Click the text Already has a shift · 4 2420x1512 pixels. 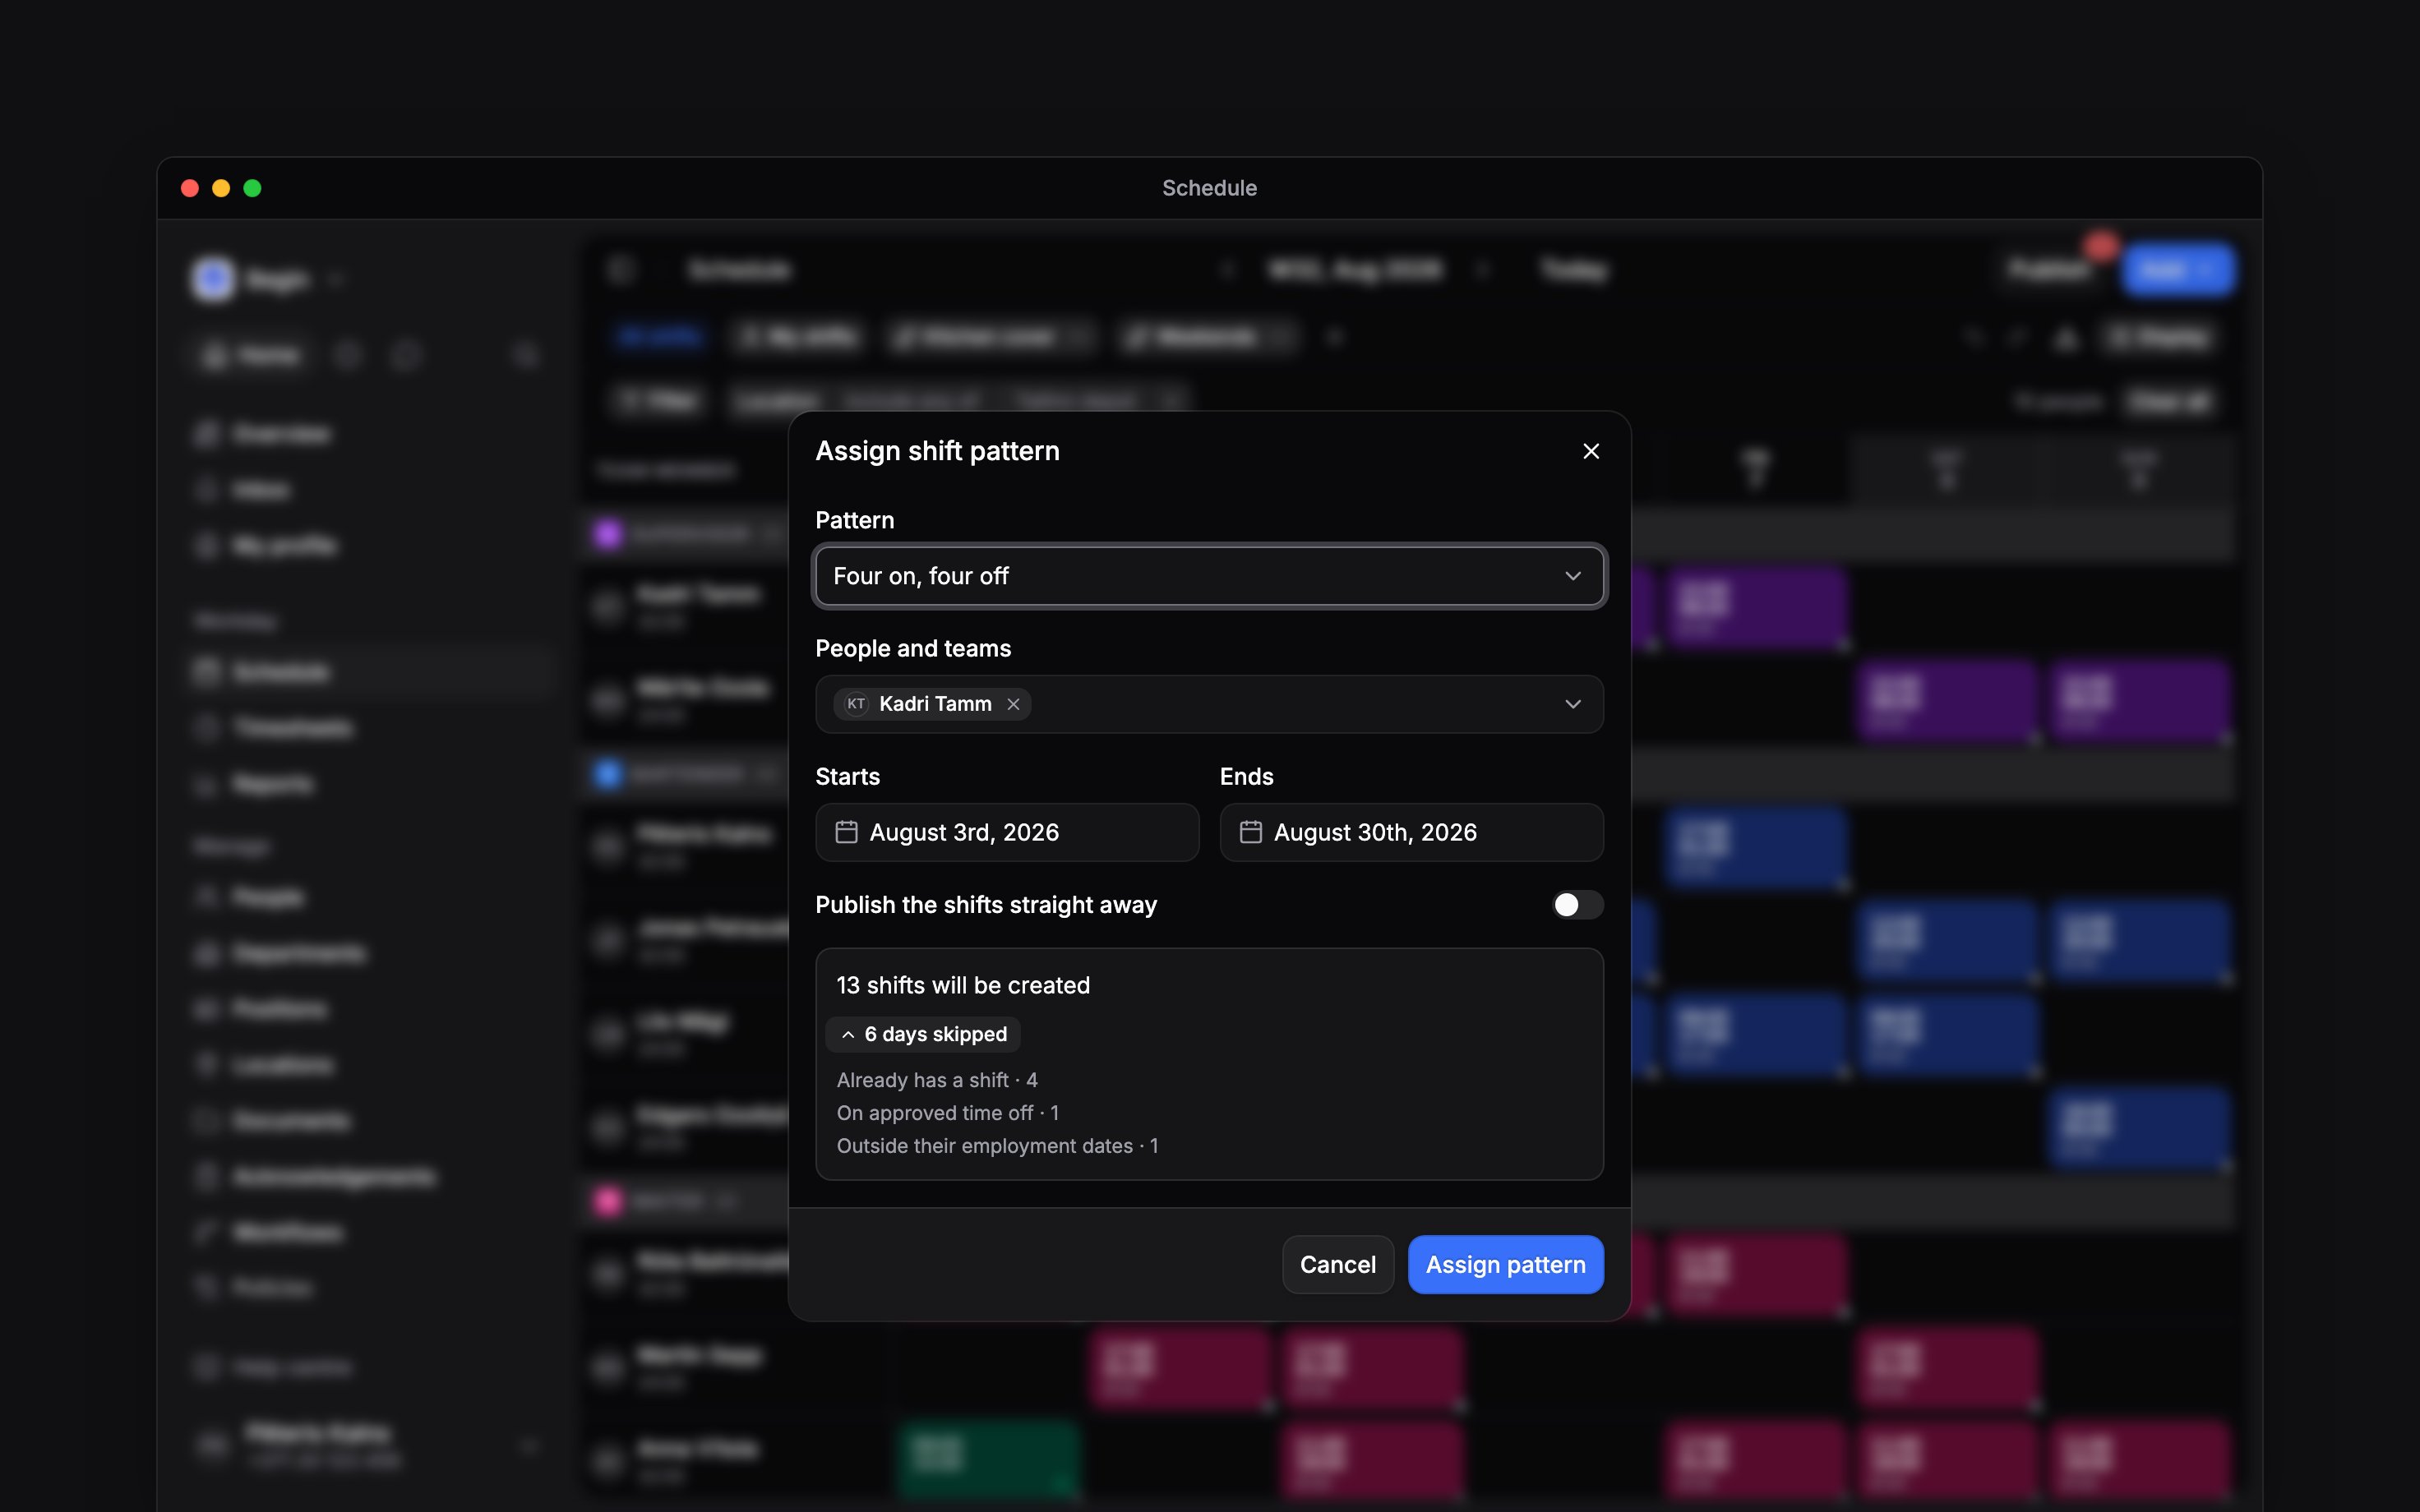937,1080
